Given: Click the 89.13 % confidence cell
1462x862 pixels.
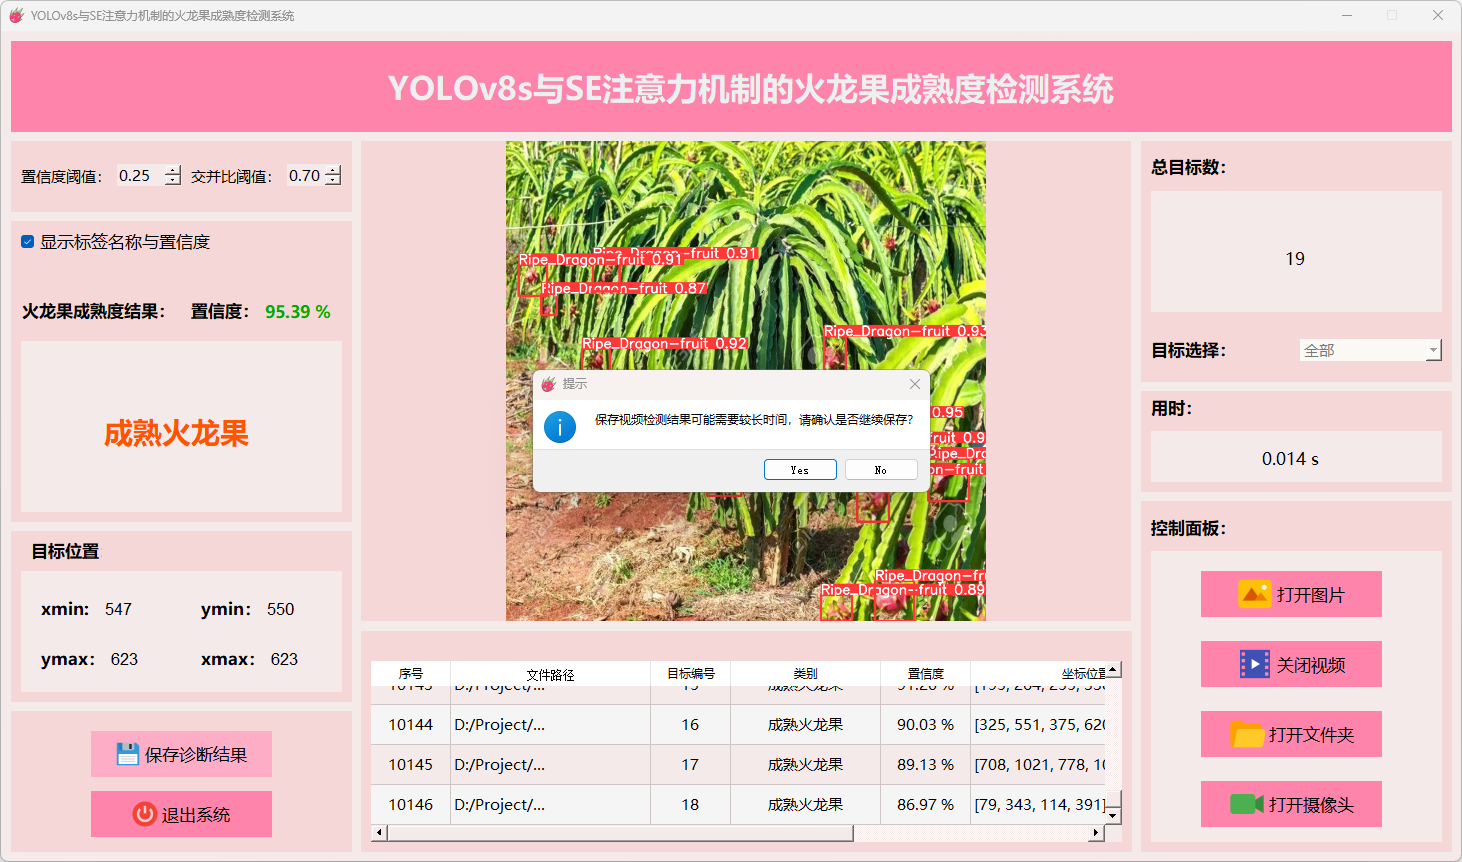Looking at the screenshot, I should point(926,764).
